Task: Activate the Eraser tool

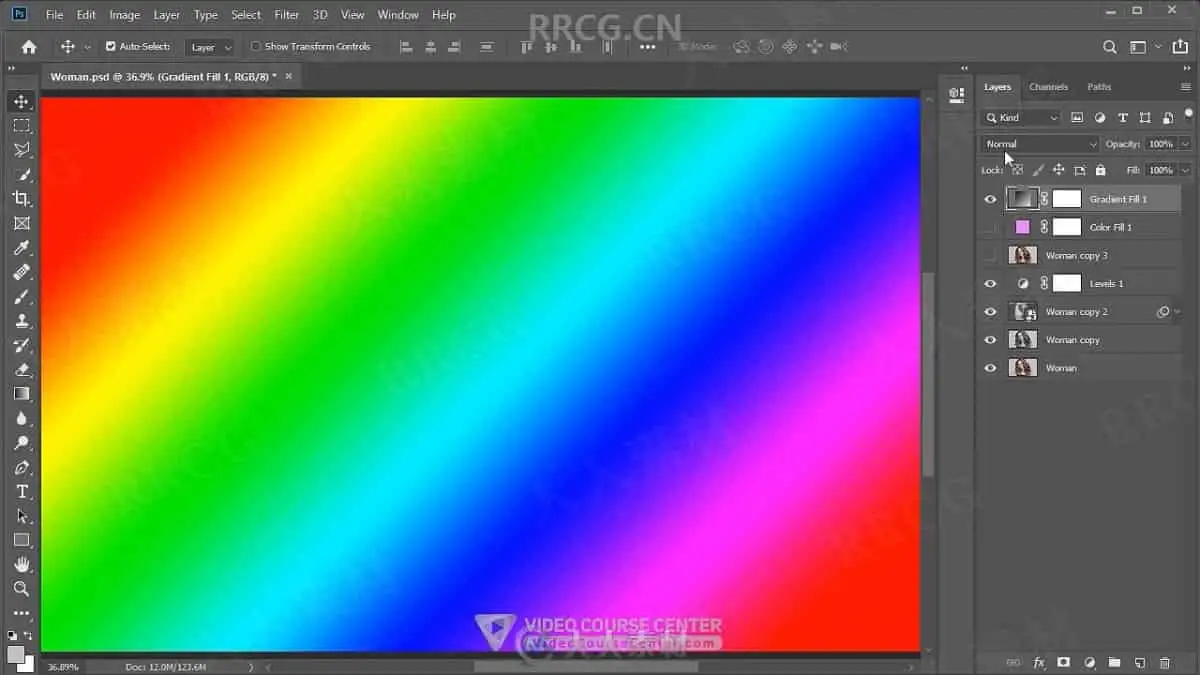Action: coord(22,370)
